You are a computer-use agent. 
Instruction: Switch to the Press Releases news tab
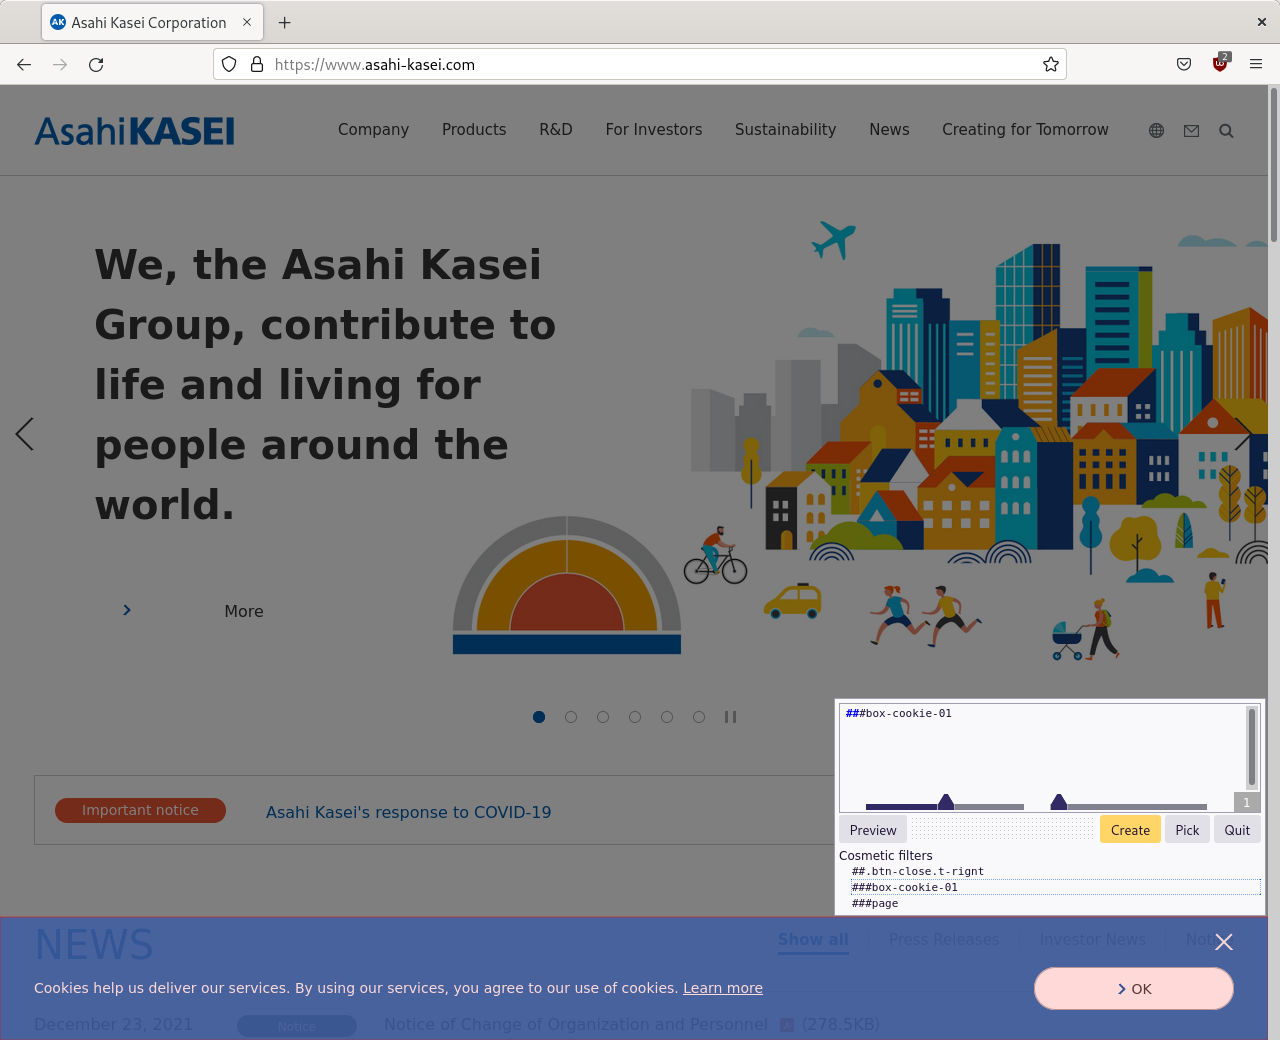click(x=944, y=939)
